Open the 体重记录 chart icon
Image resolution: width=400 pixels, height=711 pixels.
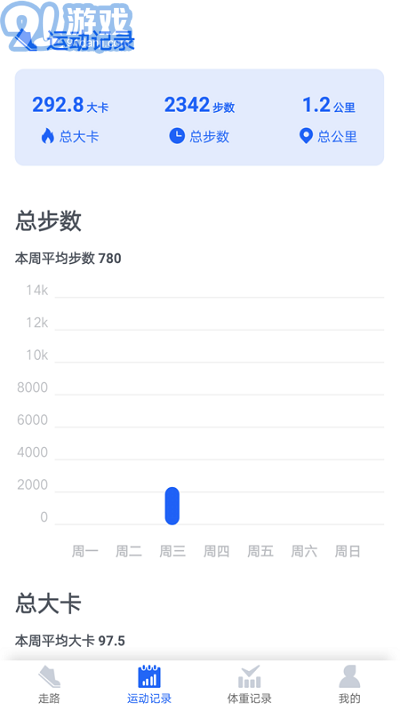[249, 677]
